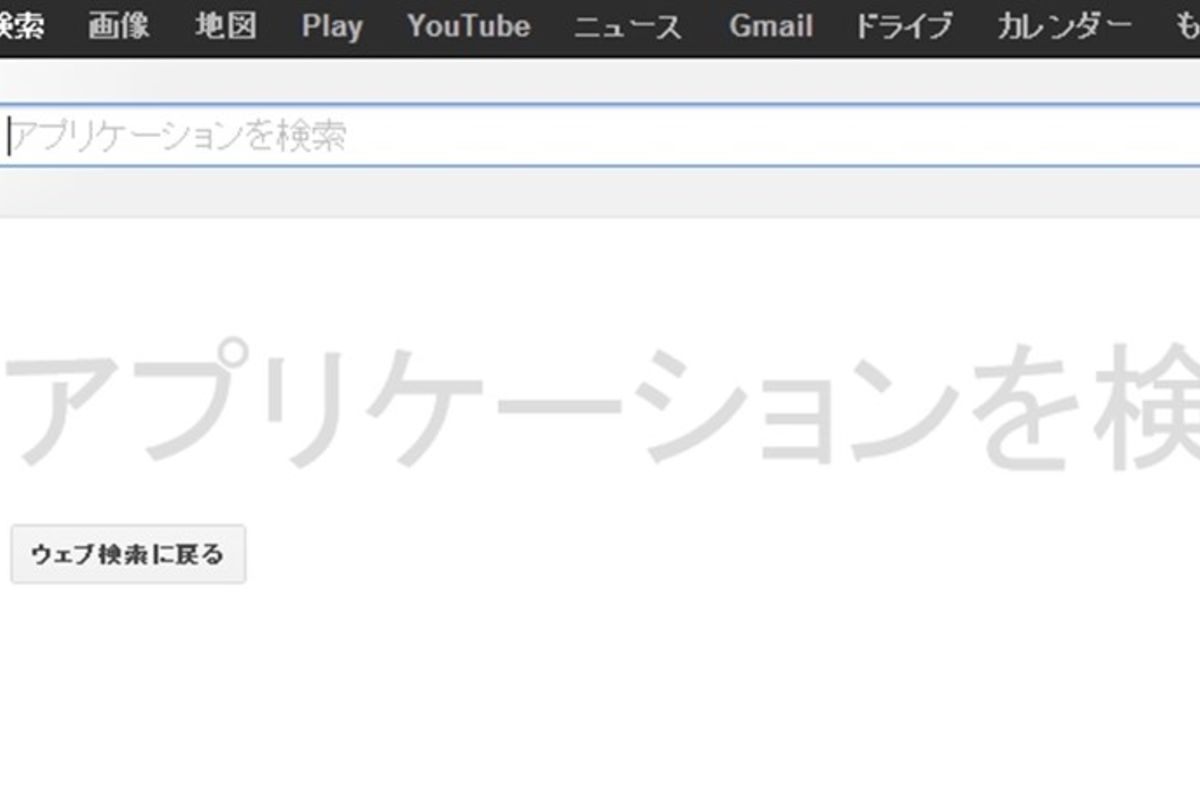This screenshot has height=800, width=1200.
Task: Open 地図 maps from navigation bar
Action: 225,27
